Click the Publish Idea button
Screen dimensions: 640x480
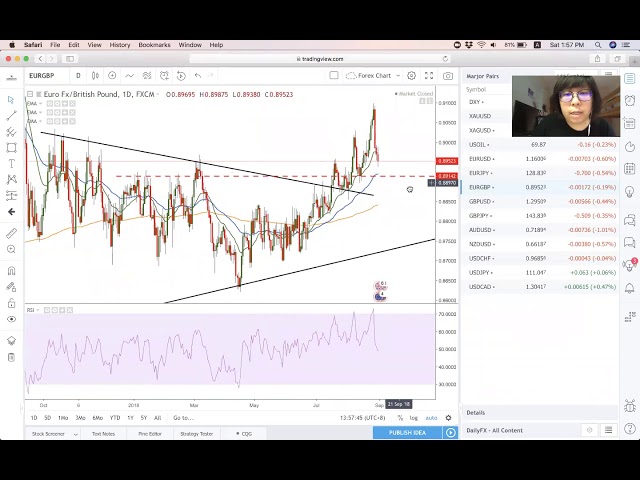[x=408, y=433]
